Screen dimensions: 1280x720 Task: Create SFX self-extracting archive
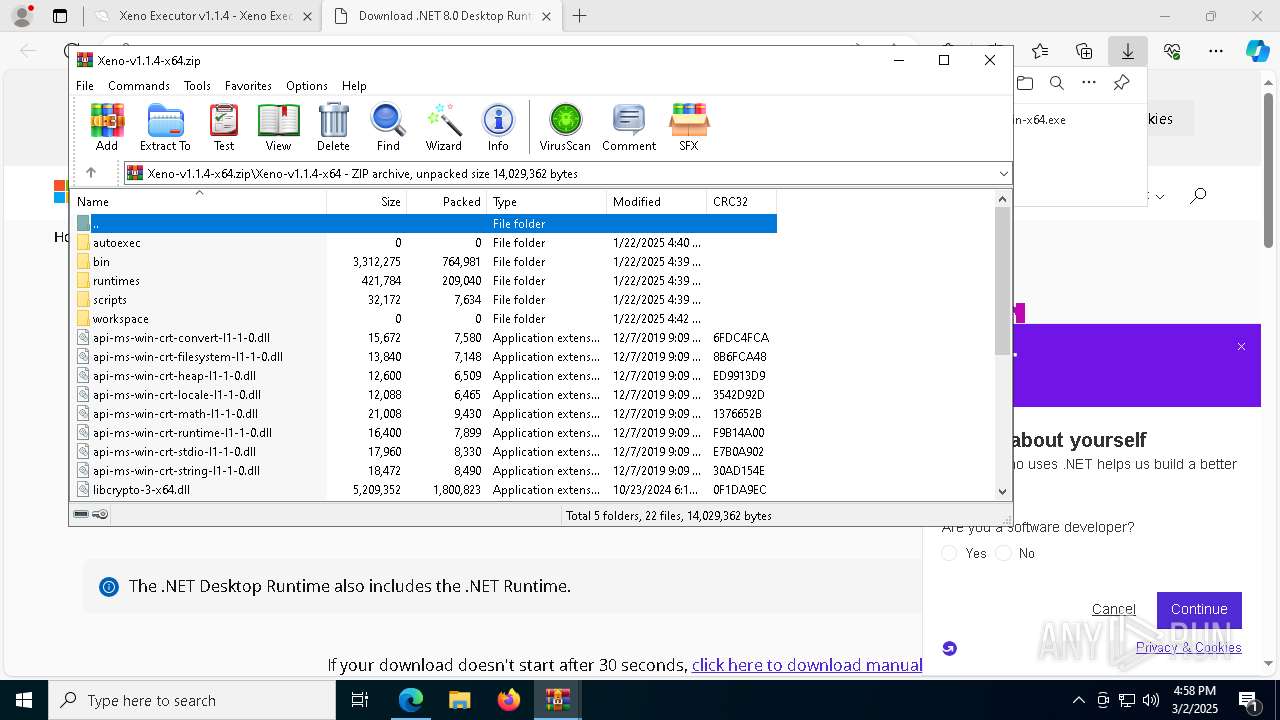point(689,127)
